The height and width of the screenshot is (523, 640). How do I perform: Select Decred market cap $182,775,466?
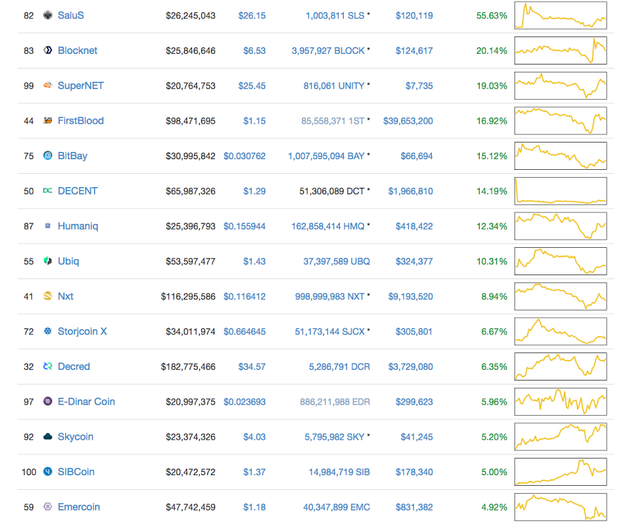click(x=188, y=367)
